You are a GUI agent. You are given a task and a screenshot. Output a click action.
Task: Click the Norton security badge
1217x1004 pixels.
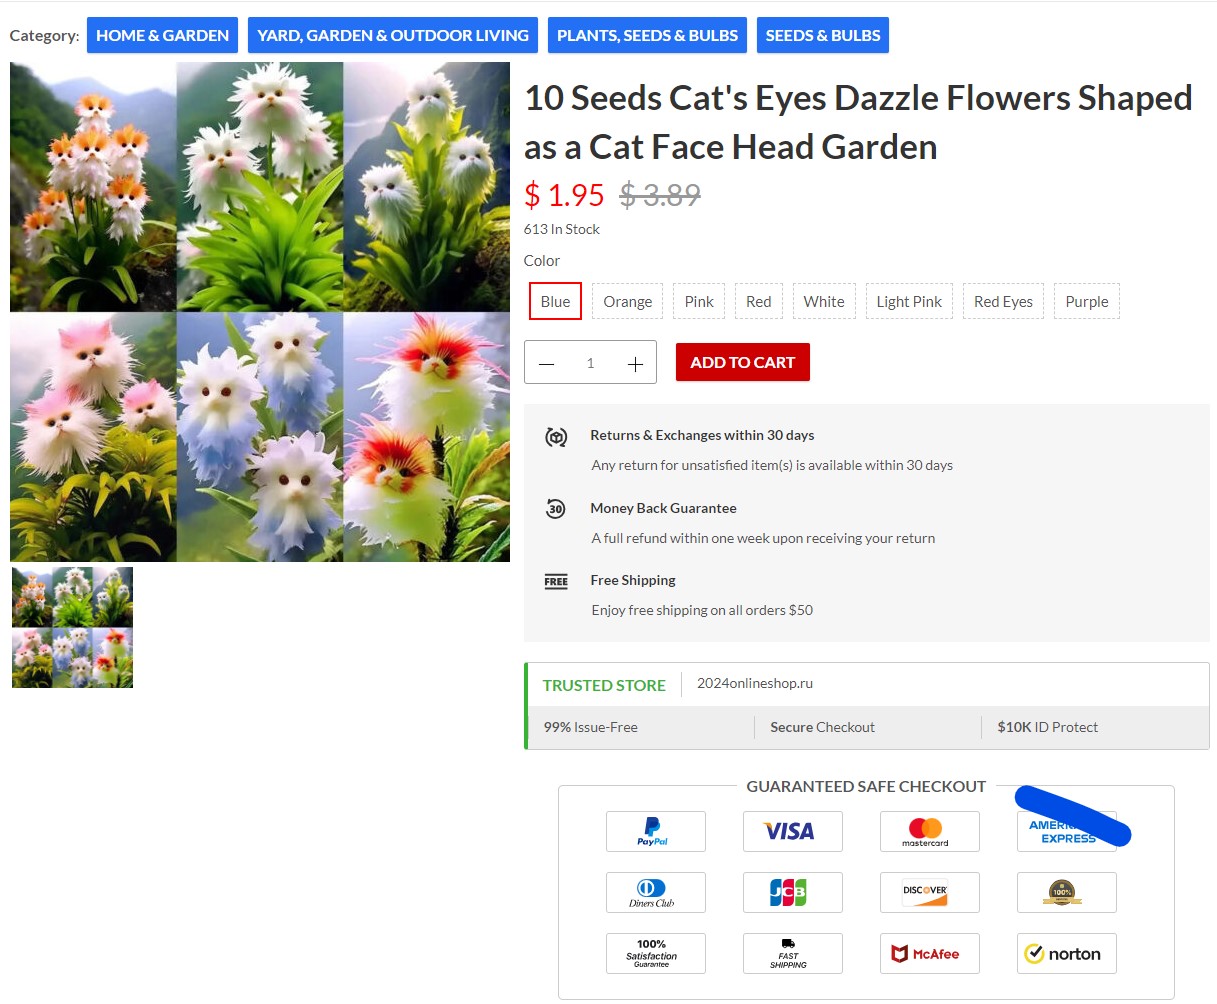pyautogui.click(x=1066, y=953)
